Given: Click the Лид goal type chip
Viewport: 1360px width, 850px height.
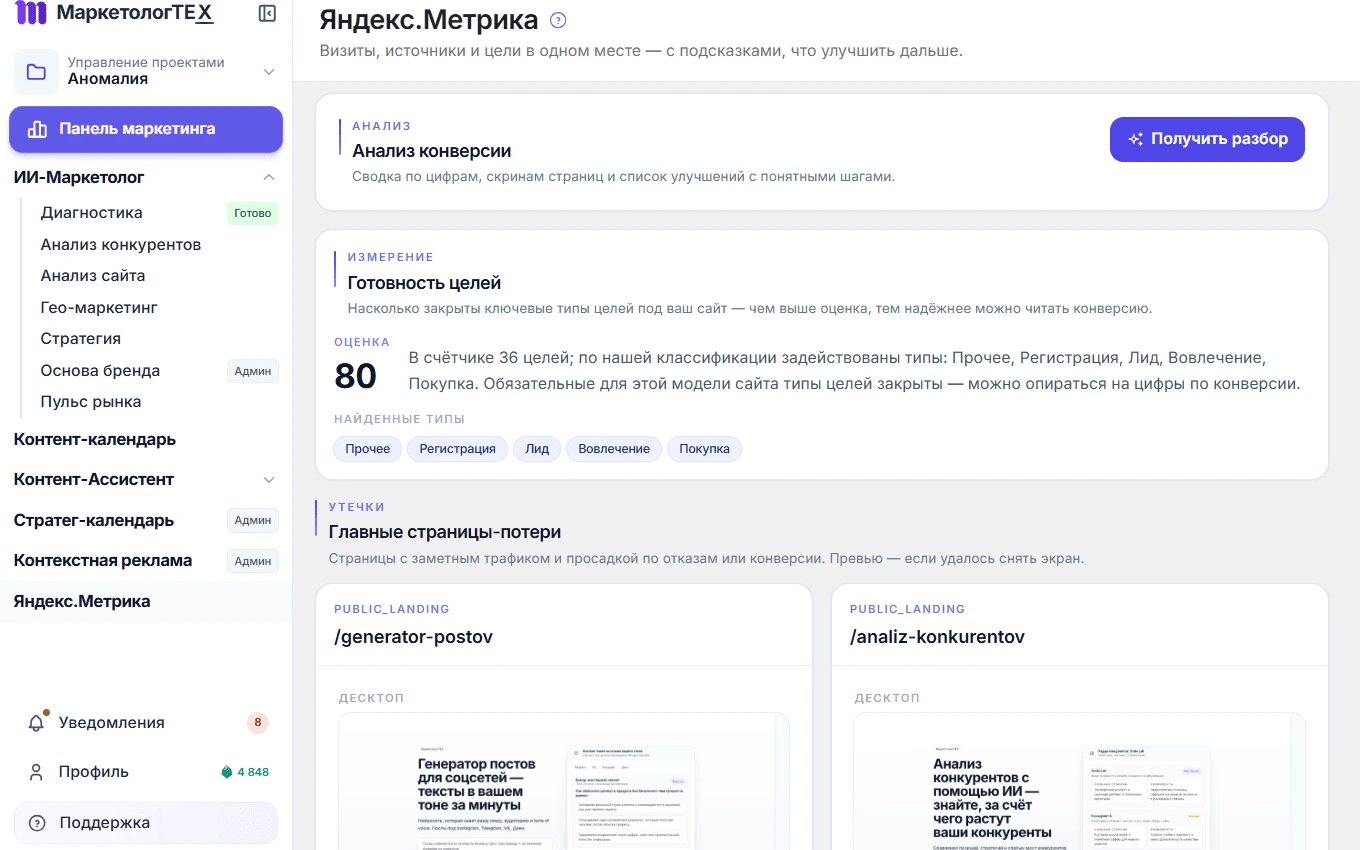Looking at the screenshot, I should coord(537,449).
